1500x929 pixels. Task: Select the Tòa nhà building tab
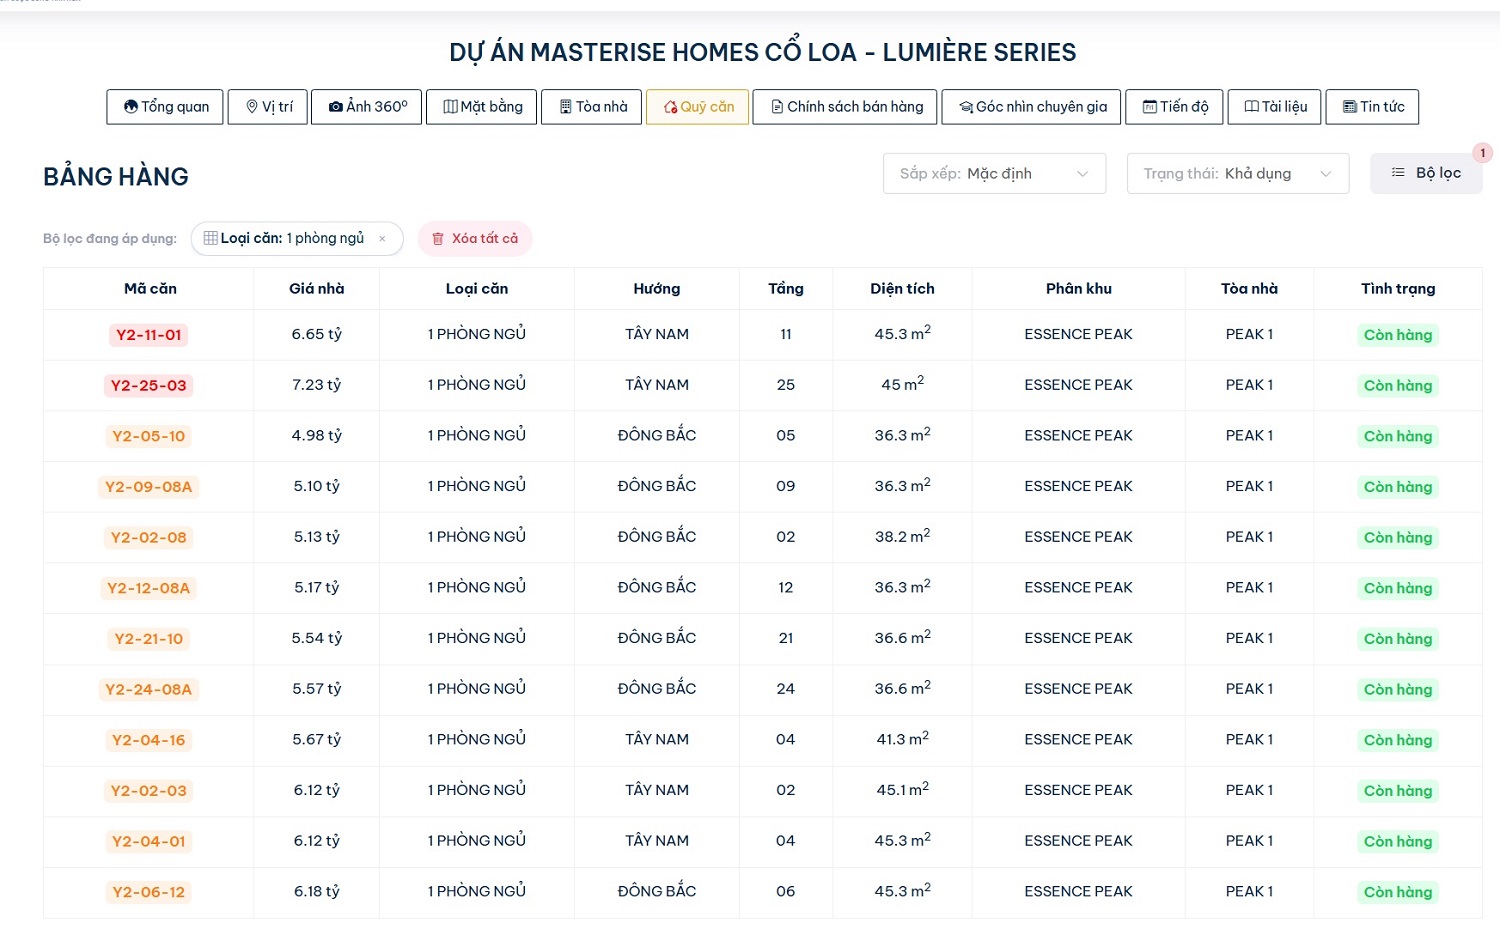(x=592, y=107)
